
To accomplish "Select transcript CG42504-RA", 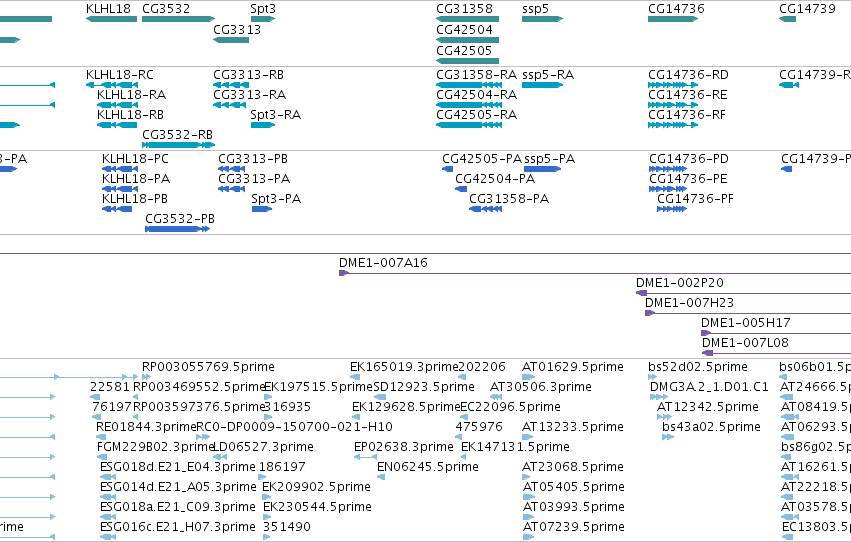I will 469,105.
